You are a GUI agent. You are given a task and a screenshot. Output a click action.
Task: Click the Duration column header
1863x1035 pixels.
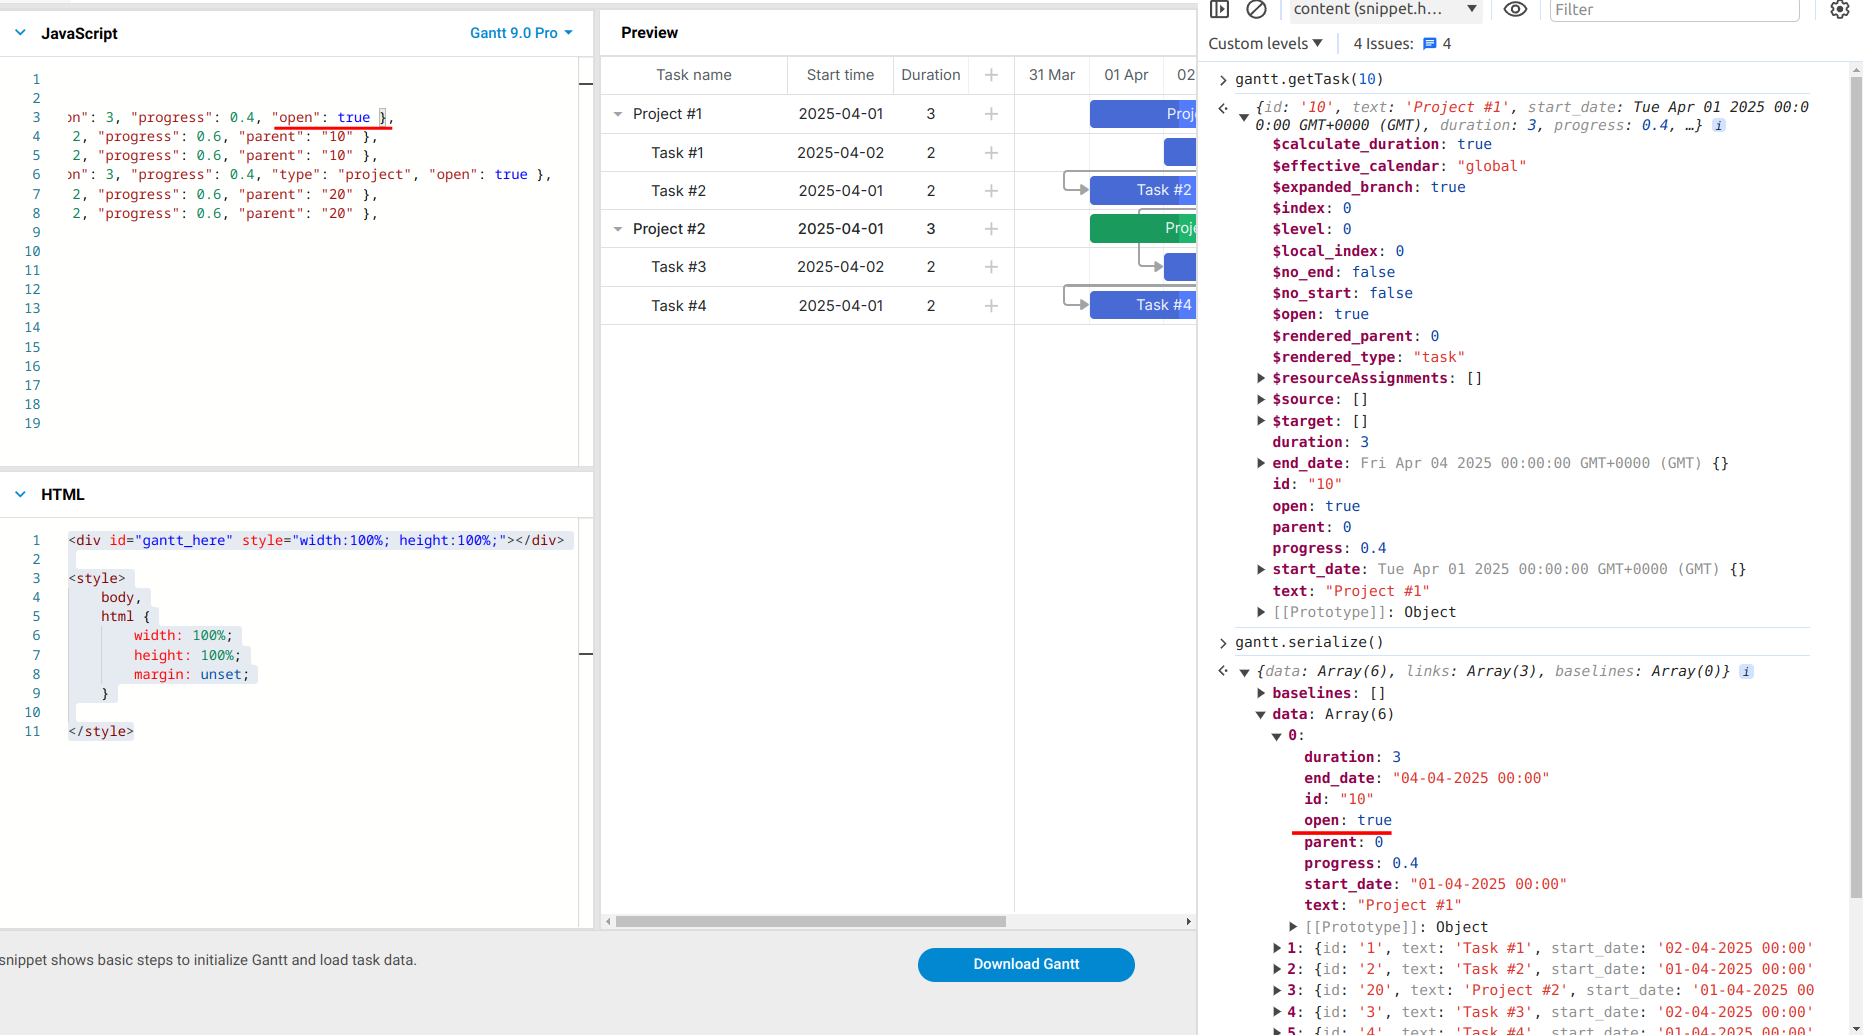930,75
